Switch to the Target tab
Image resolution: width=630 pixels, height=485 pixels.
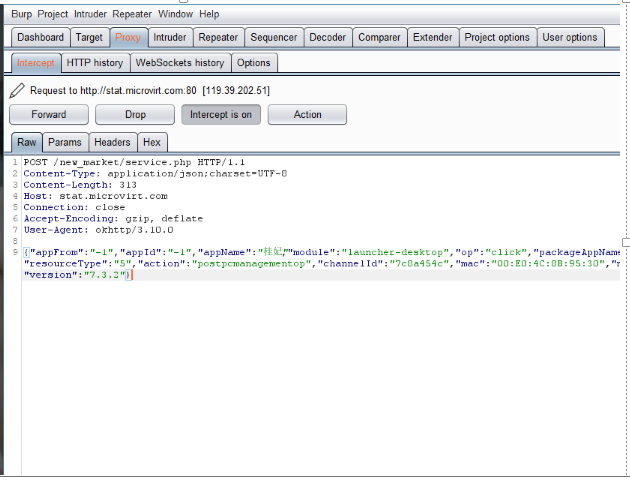click(x=89, y=37)
